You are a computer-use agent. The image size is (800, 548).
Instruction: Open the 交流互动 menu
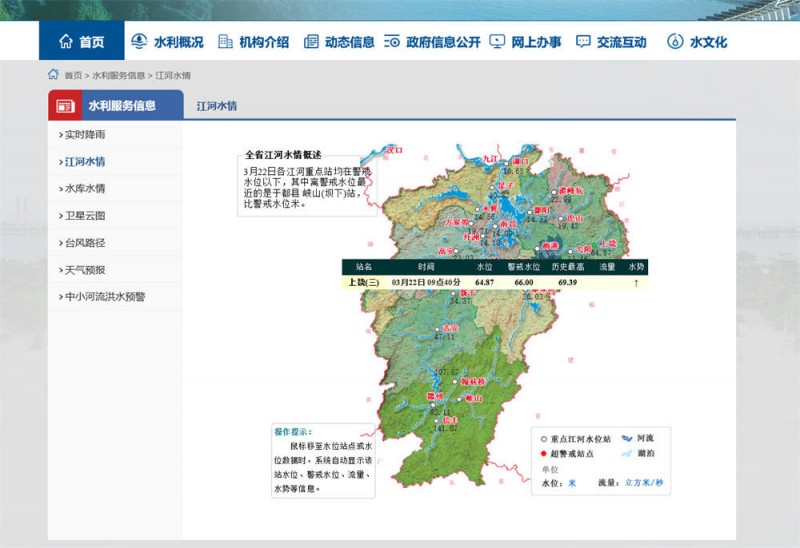click(611, 41)
